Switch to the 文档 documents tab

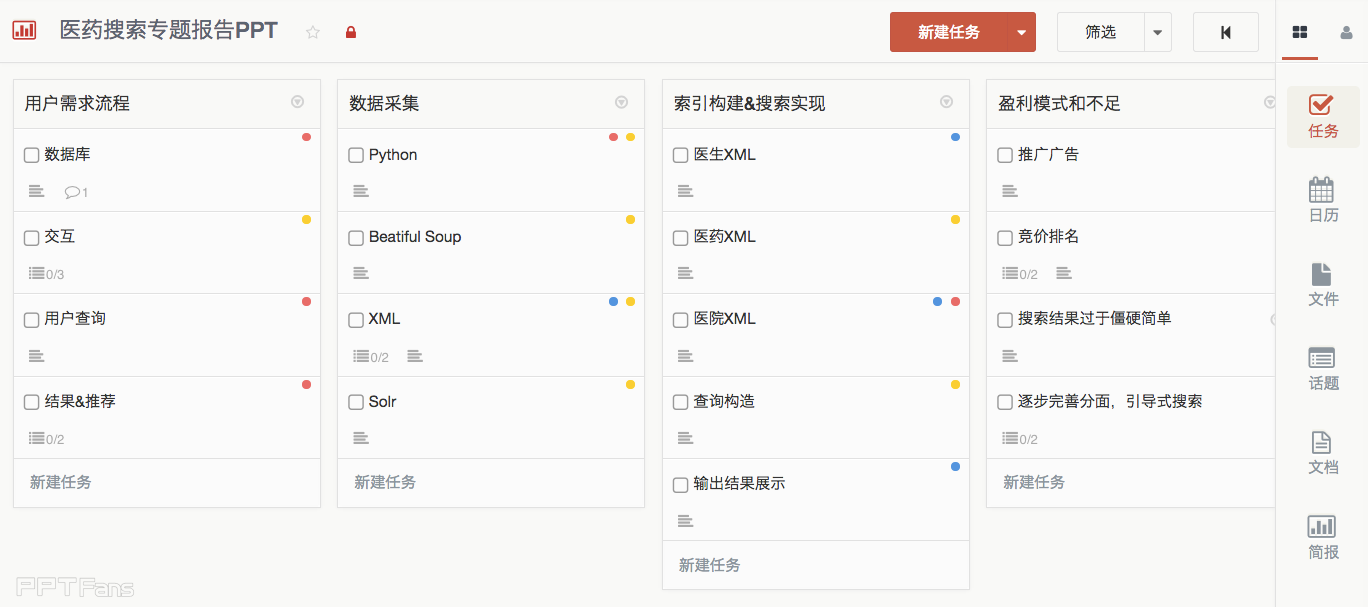(x=1322, y=452)
